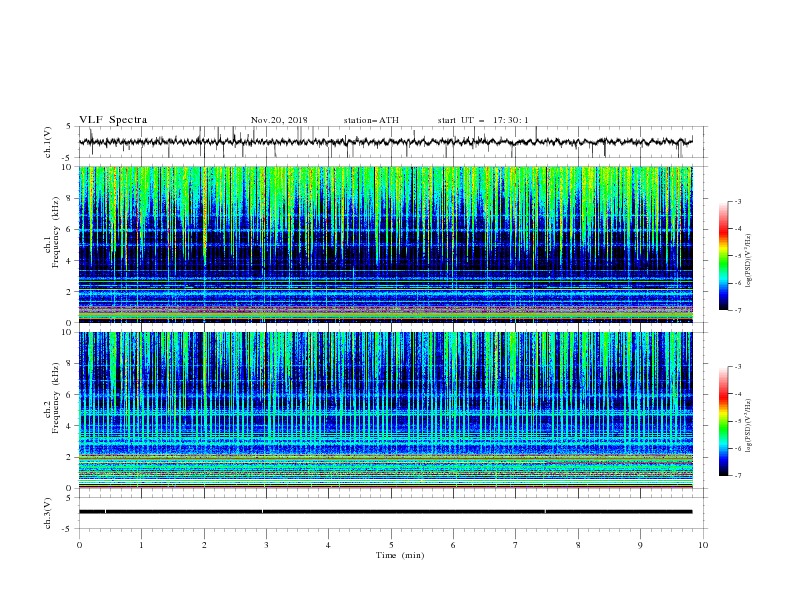Click the log(PSD) label beside ch.2 color bar
This screenshot has height=612, width=792.
[x=749, y=425]
